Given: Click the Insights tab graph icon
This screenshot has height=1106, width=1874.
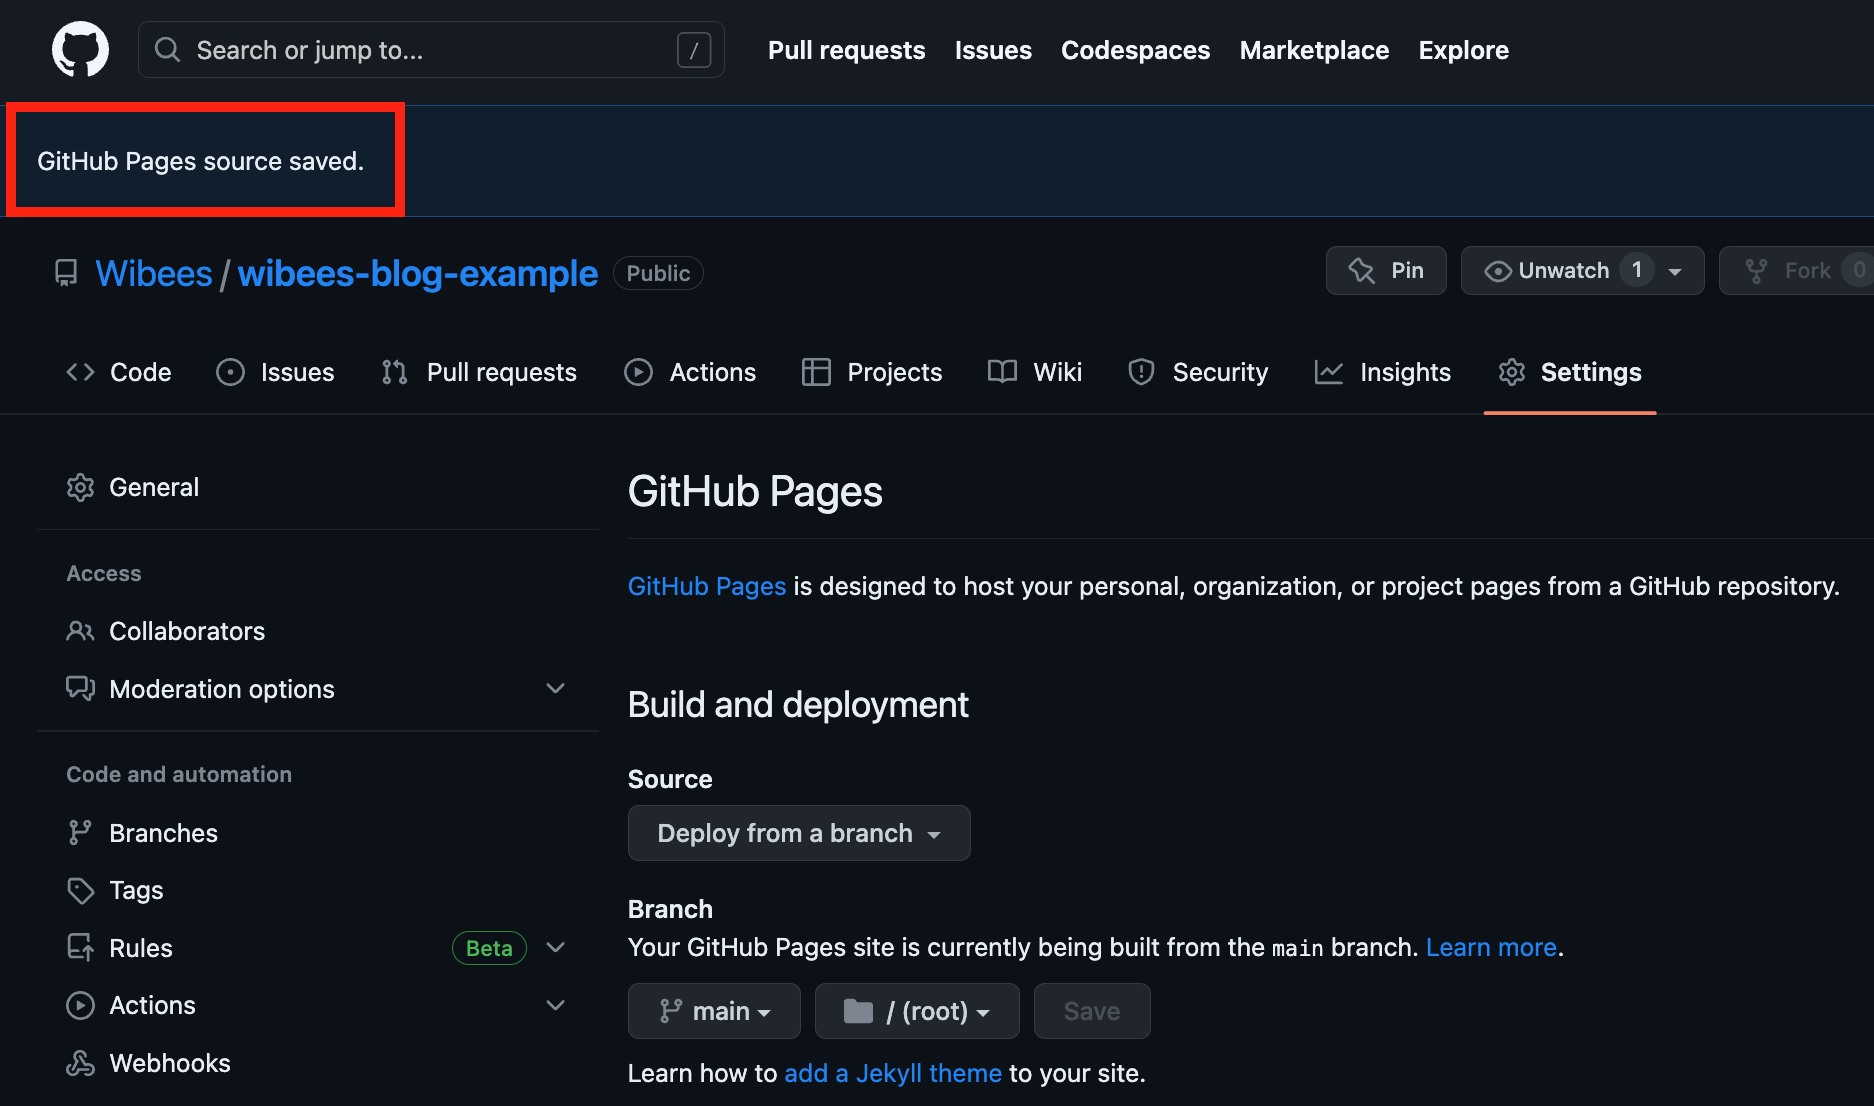Looking at the screenshot, I should pos(1329,372).
